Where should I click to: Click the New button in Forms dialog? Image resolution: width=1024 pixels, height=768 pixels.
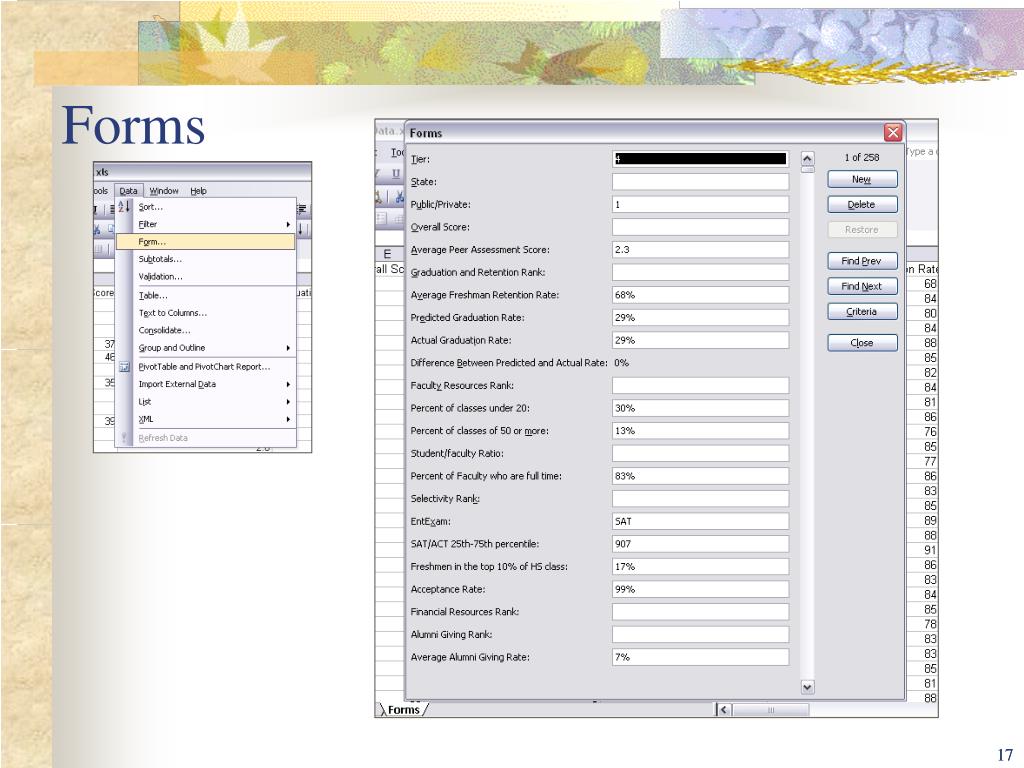[x=862, y=179]
